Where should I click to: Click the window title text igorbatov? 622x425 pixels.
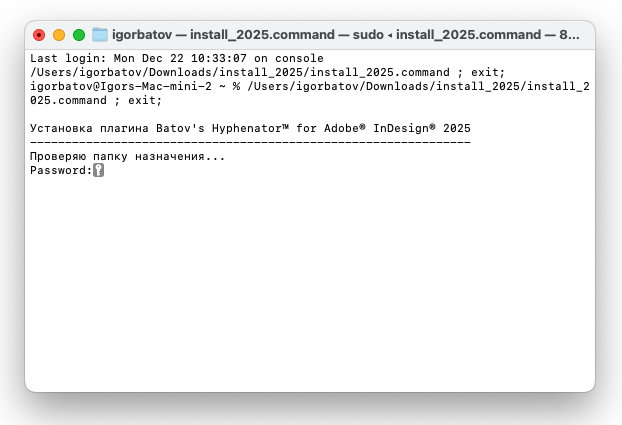(x=142, y=35)
